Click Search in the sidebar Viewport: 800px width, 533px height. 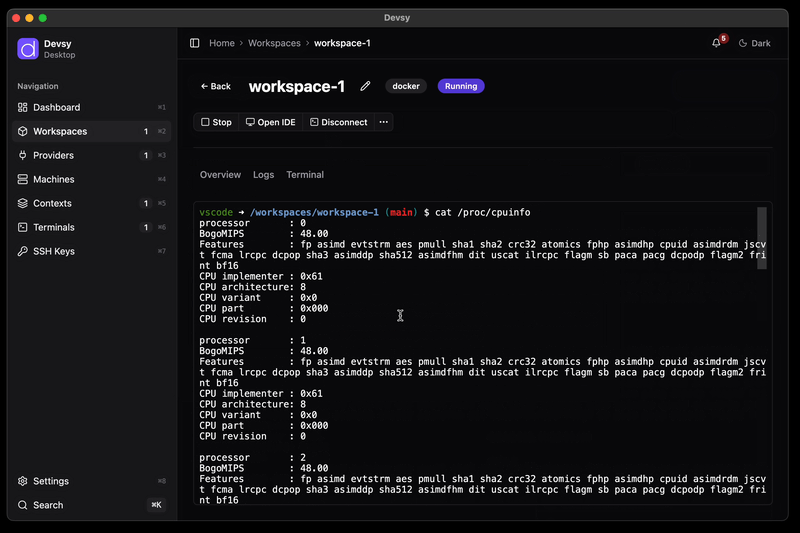pos(91,505)
